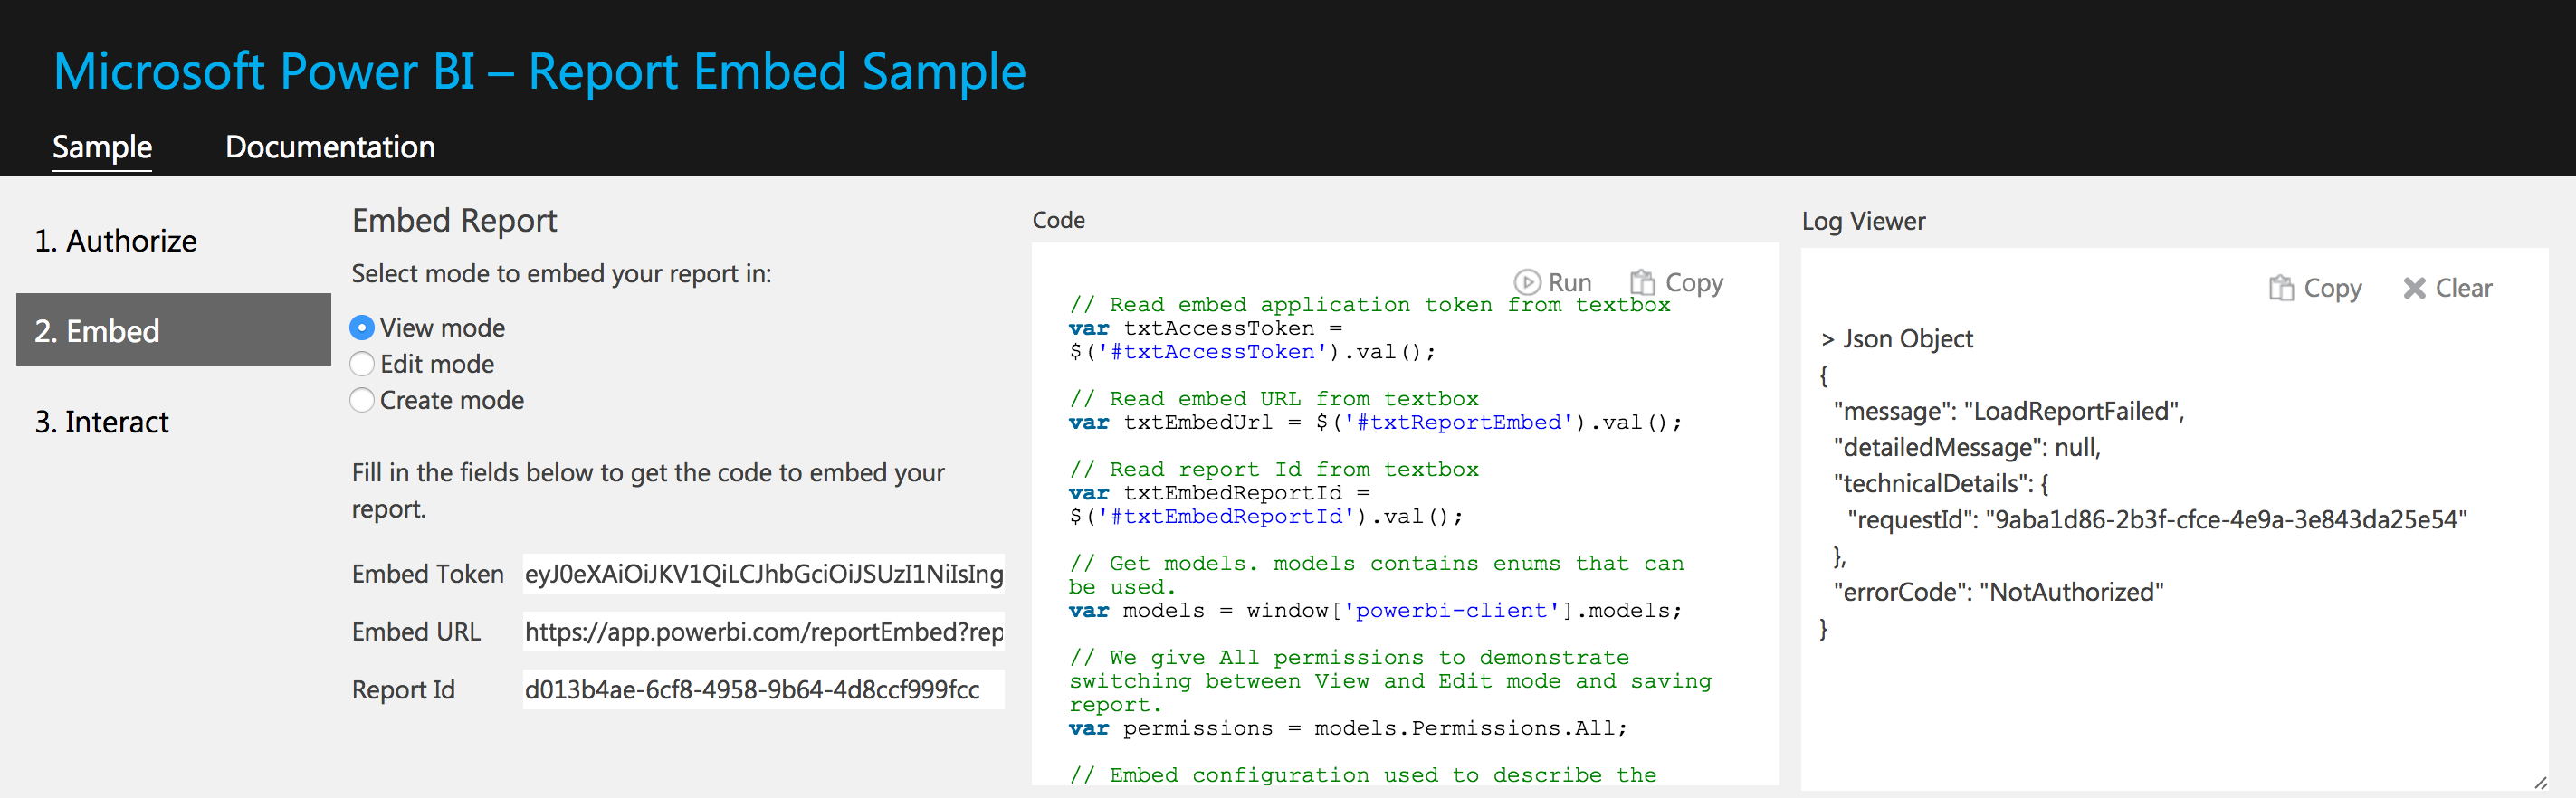Click the Report Id input field

tap(763, 689)
